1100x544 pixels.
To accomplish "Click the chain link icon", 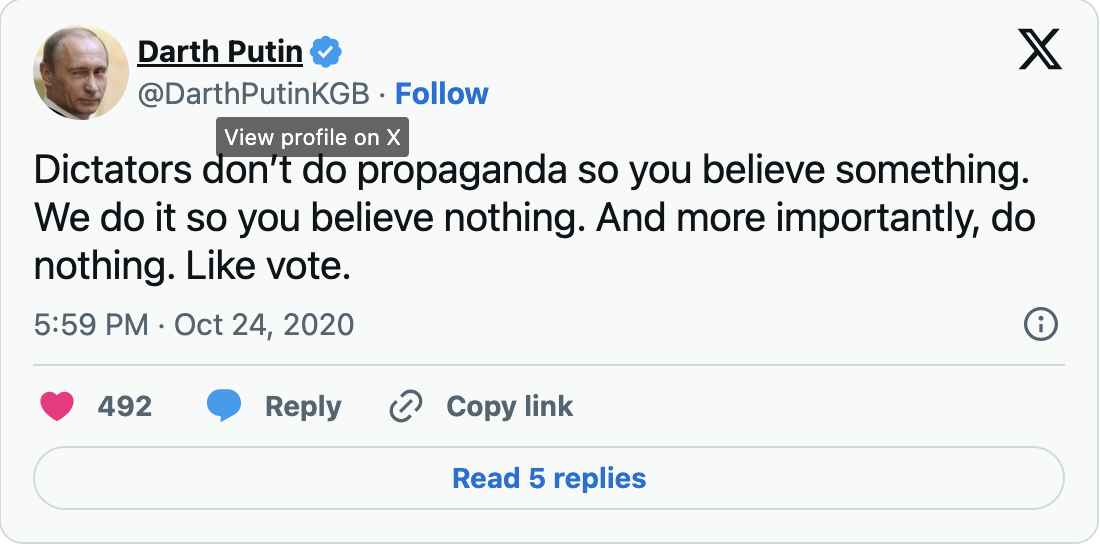I will 406,406.
